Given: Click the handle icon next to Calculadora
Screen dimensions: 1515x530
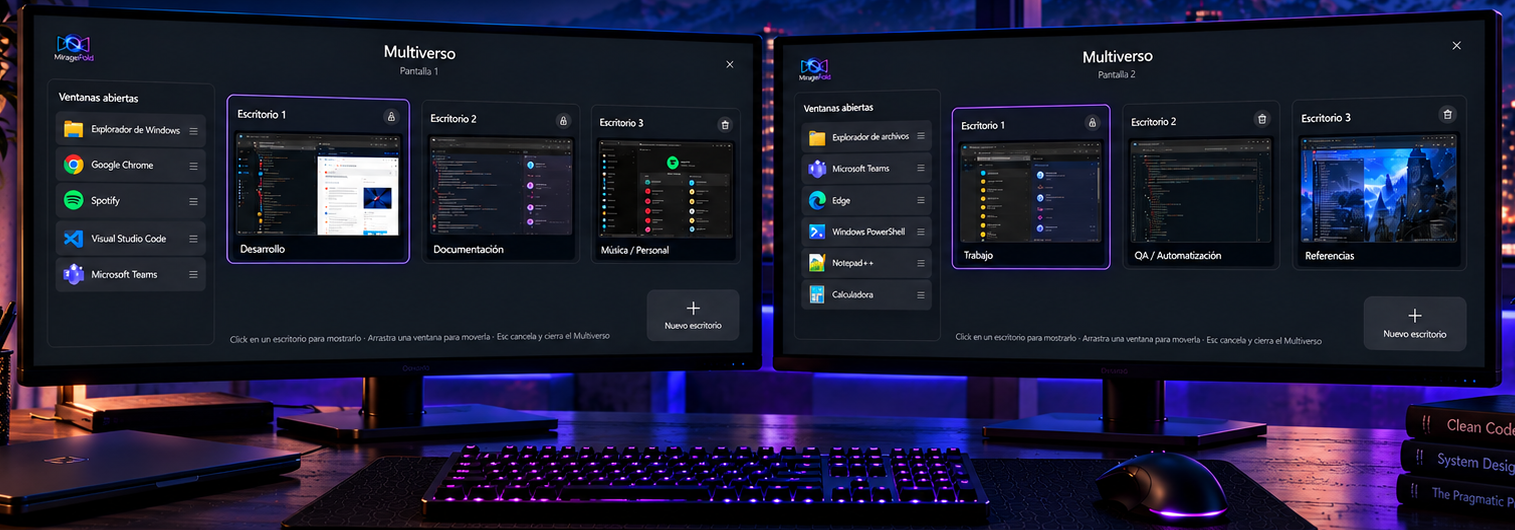Looking at the screenshot, I should click(x=921, y=295).
